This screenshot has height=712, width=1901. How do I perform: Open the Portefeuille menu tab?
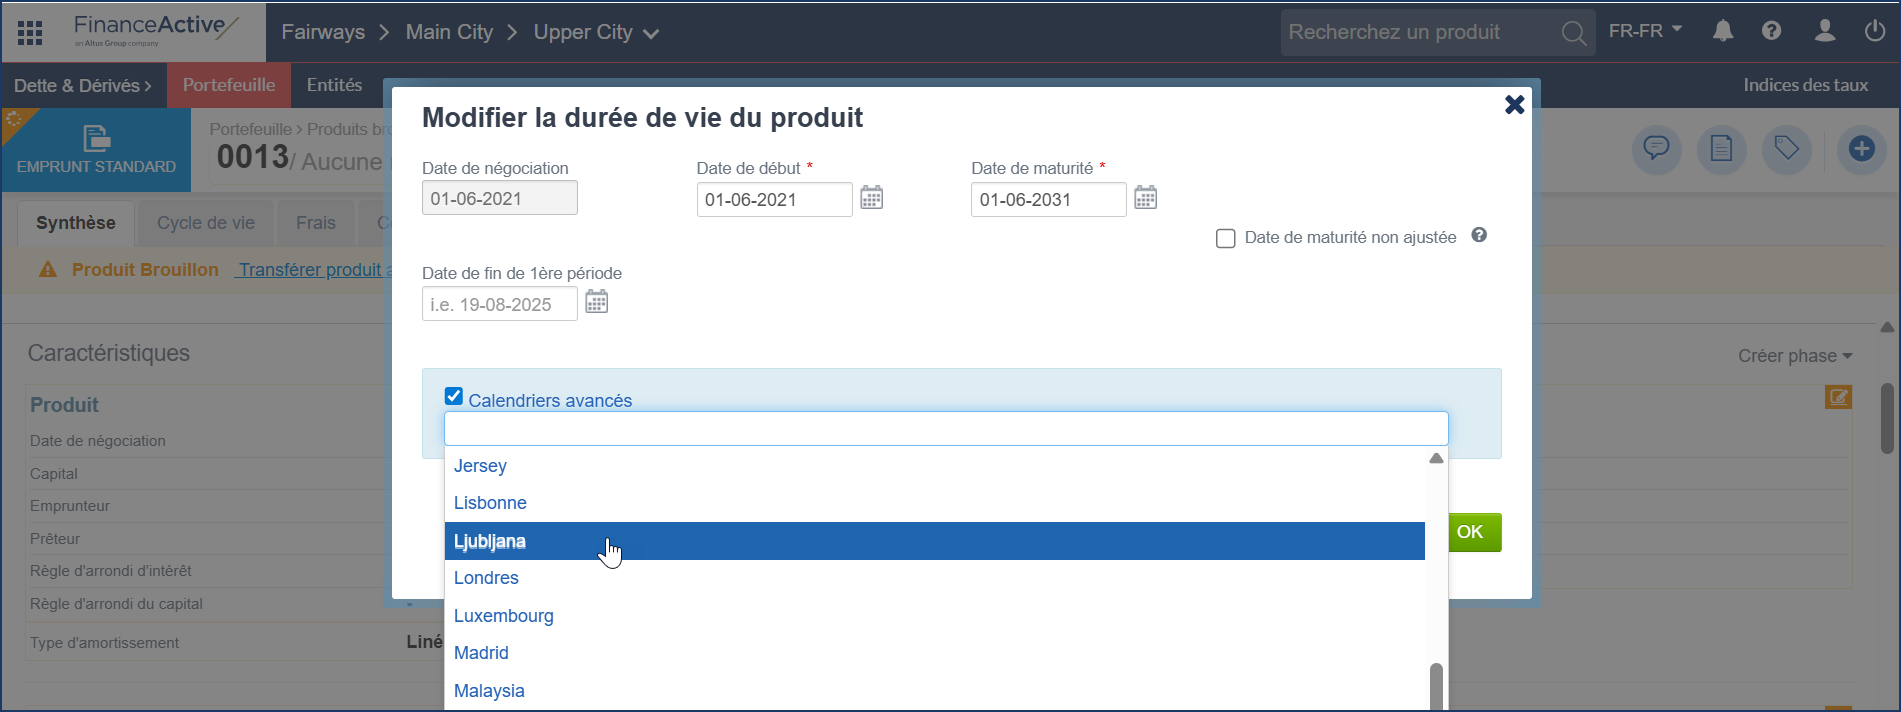click(229, 85)
